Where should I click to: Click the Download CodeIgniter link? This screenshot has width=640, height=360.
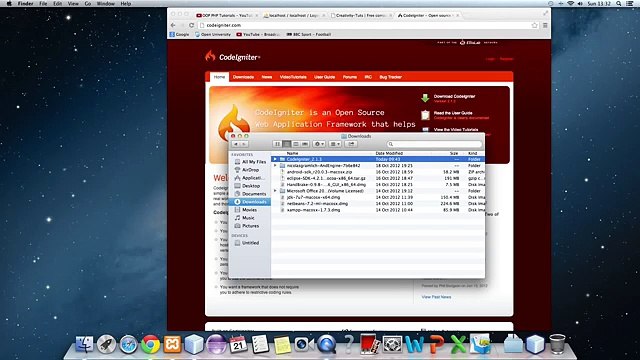[454, 97]
